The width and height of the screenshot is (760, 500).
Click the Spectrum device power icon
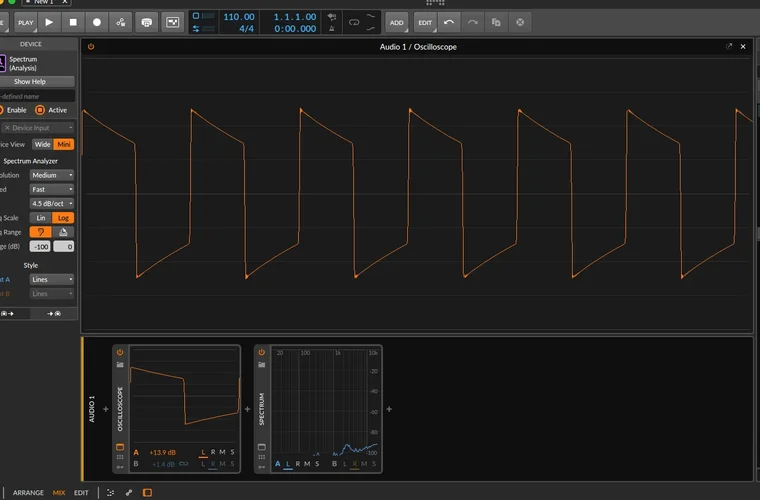coord(261,352)
